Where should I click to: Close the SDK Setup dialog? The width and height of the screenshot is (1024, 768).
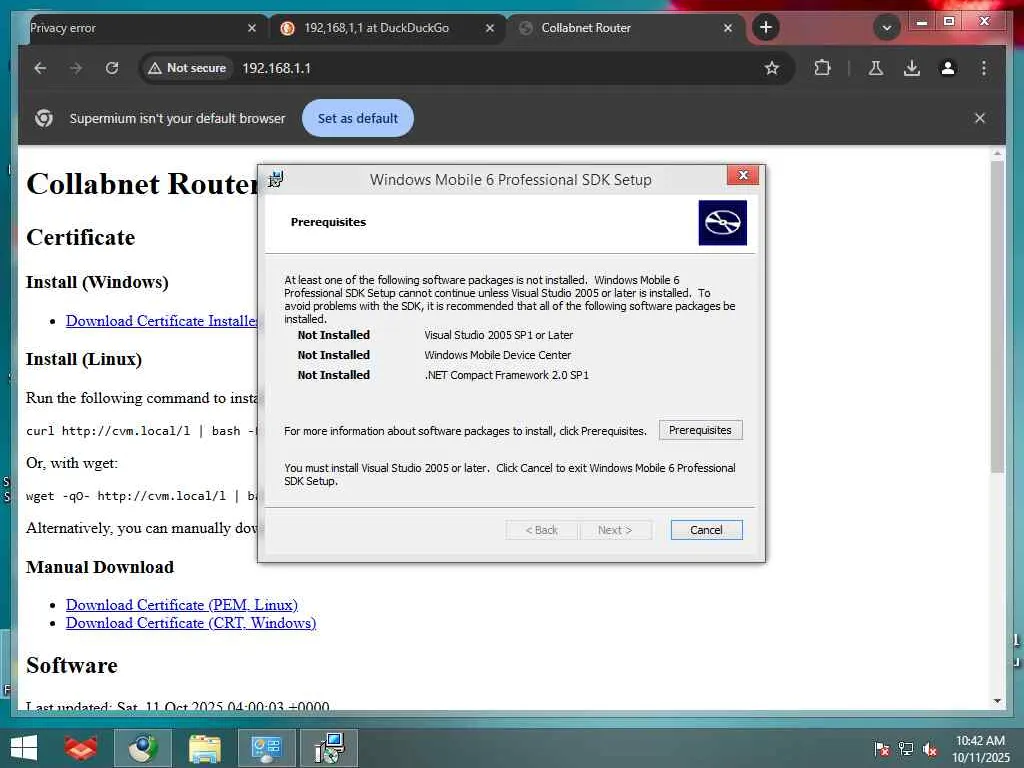click(743, 175)
